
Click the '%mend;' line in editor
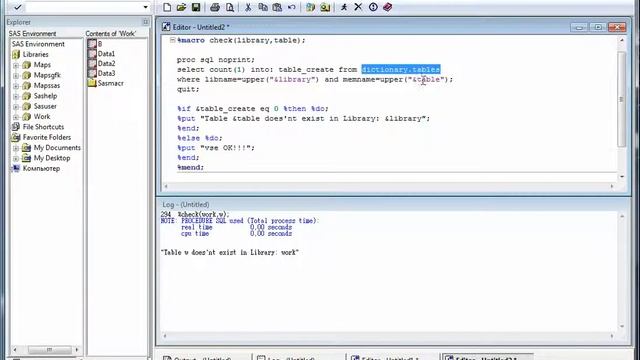tap(190, 167)
